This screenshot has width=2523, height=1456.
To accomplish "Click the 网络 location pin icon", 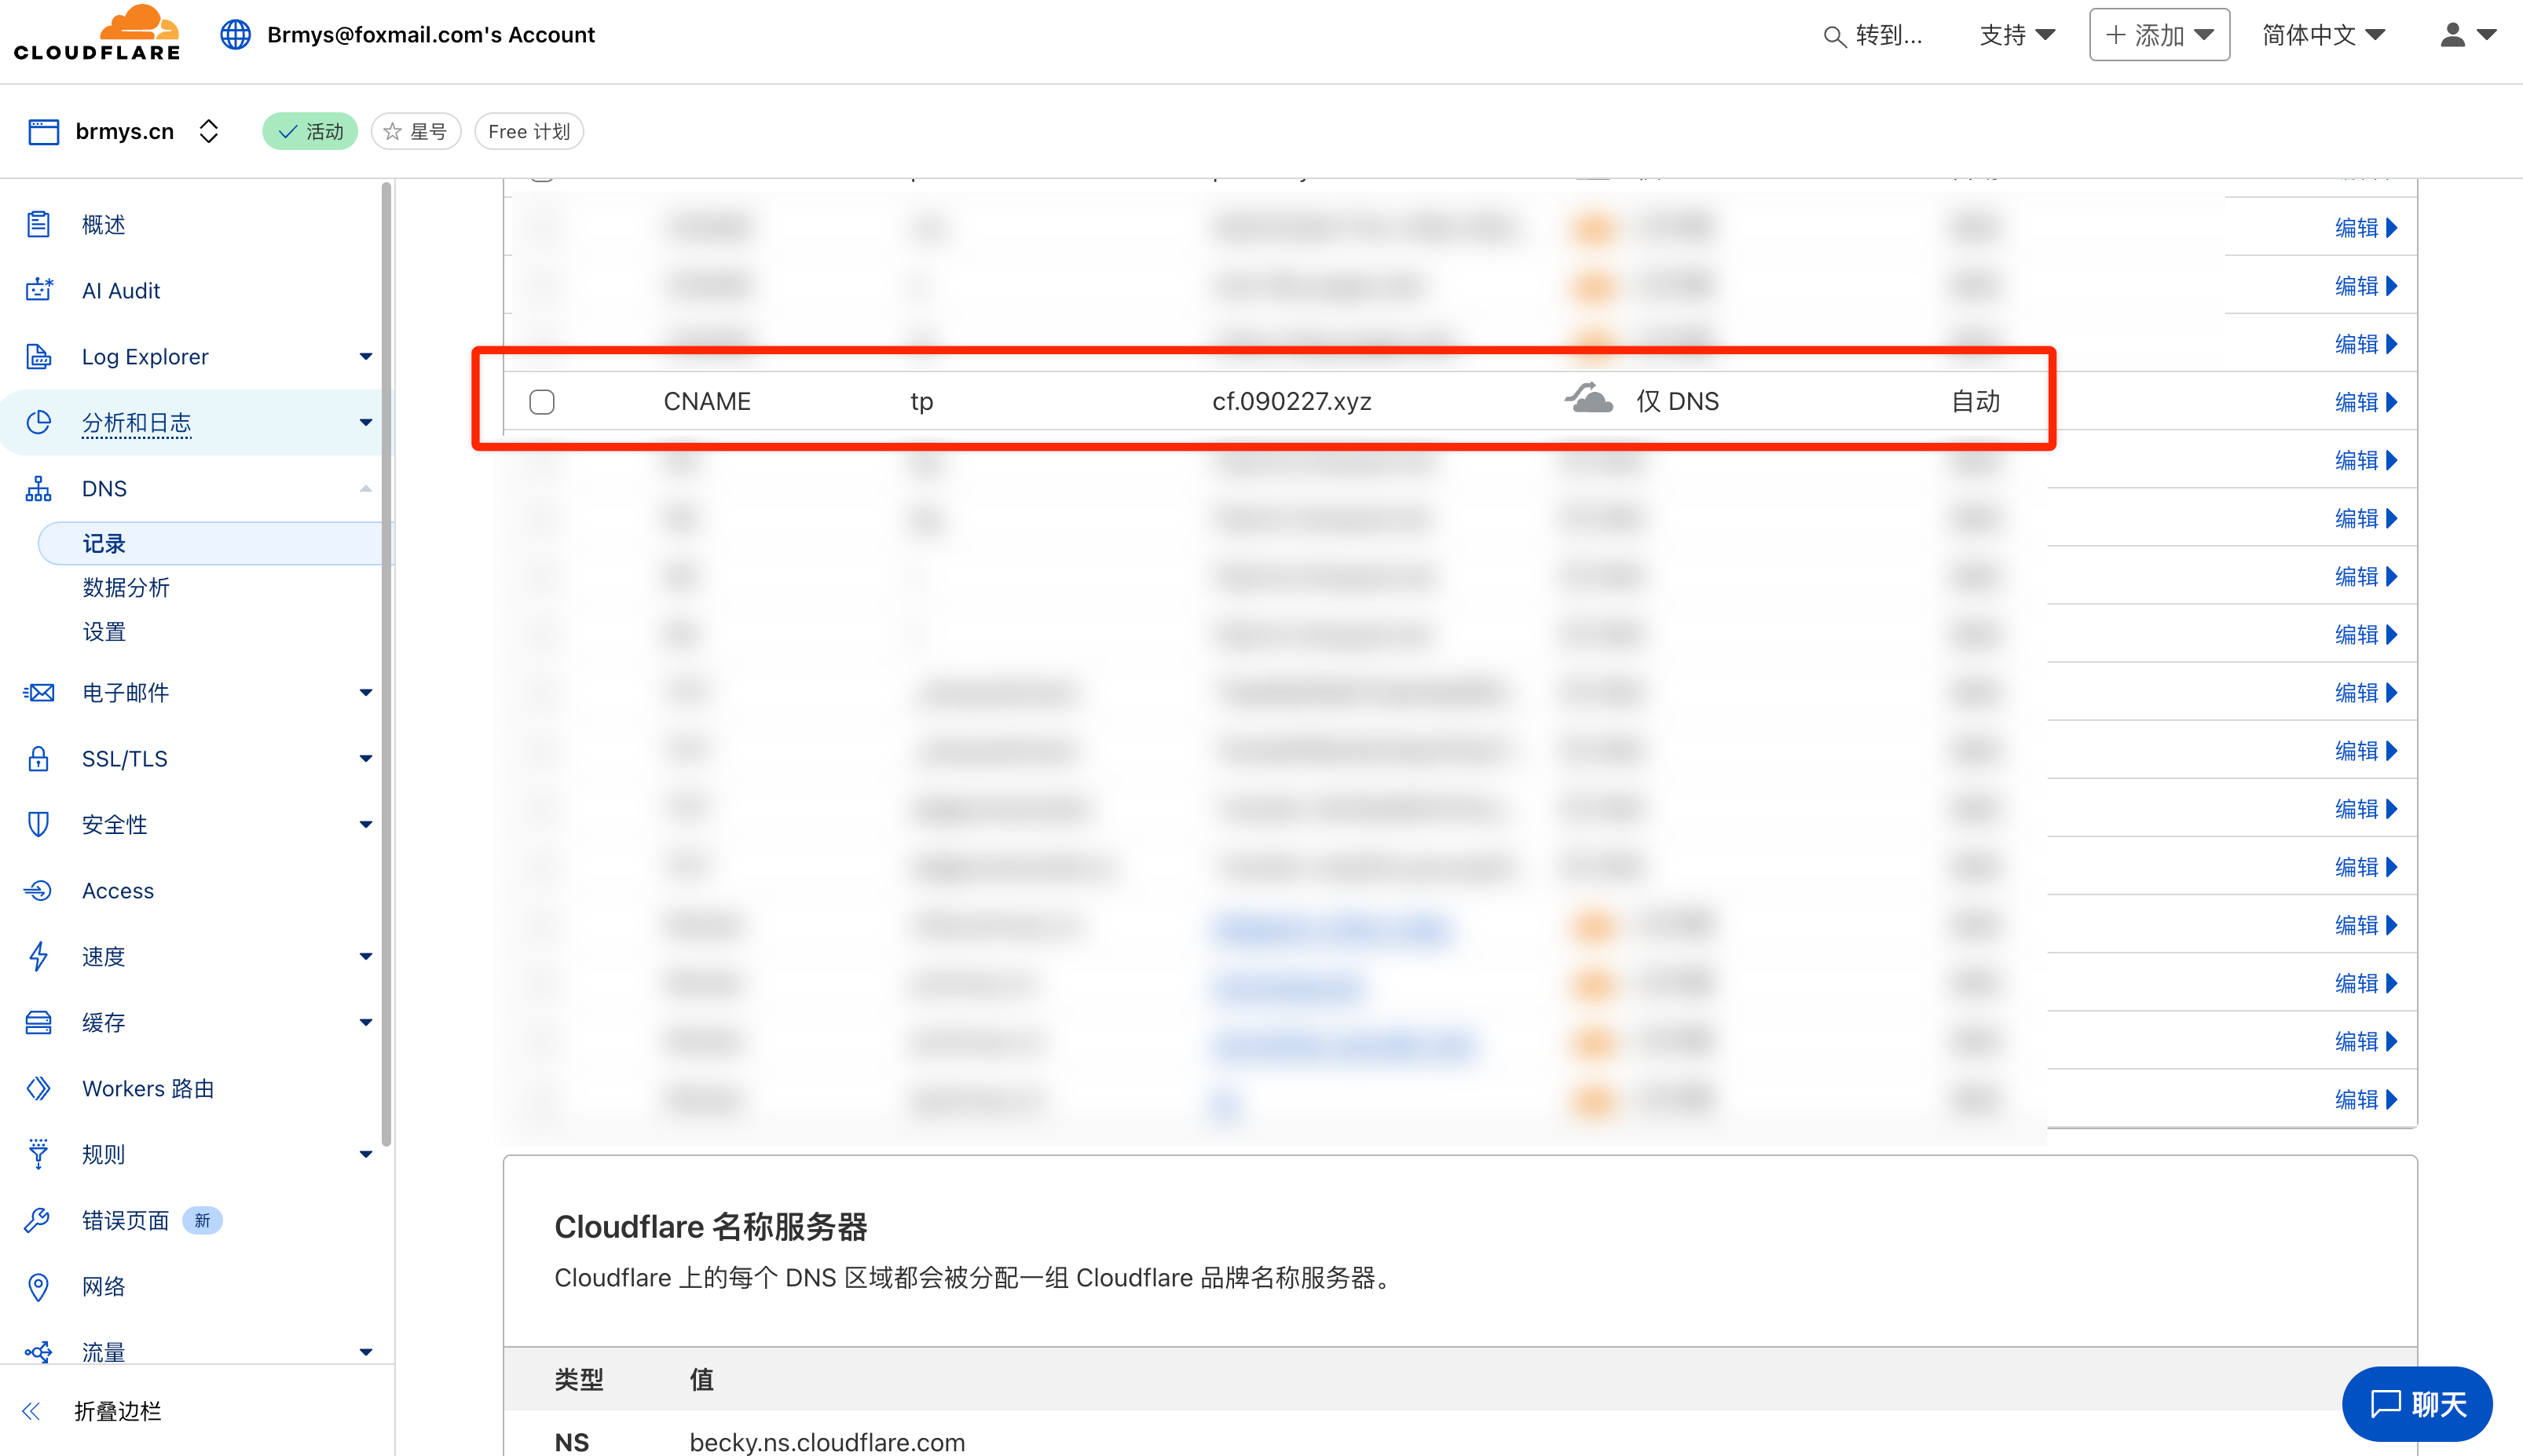I will (38, 1286).
